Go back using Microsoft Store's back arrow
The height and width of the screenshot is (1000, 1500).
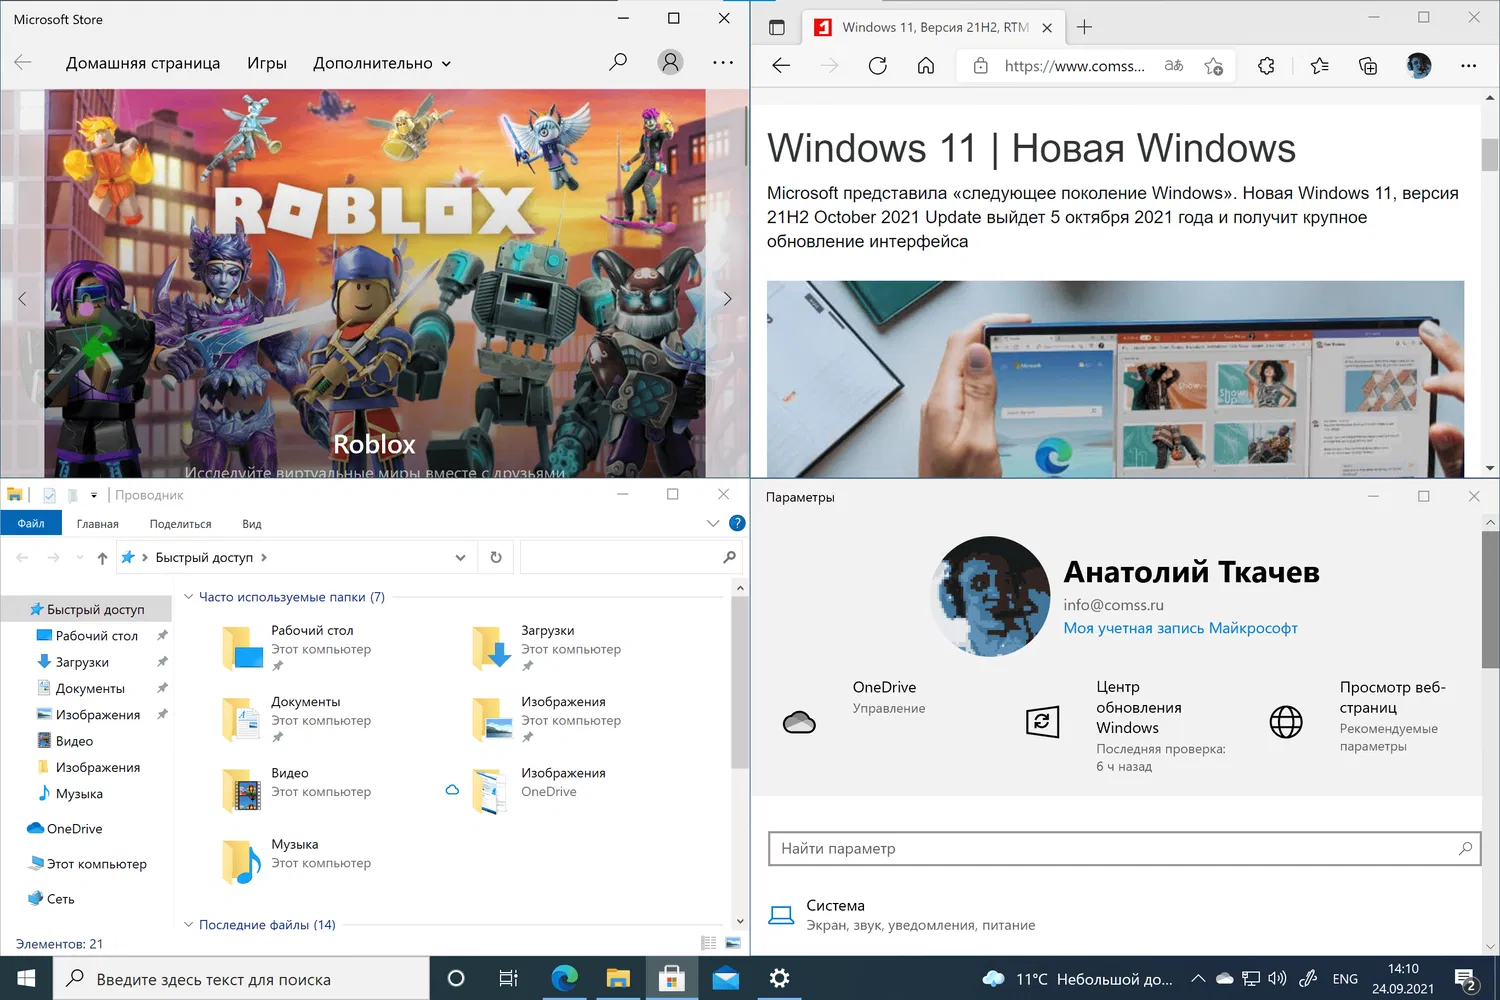click(x=23, y=62)
